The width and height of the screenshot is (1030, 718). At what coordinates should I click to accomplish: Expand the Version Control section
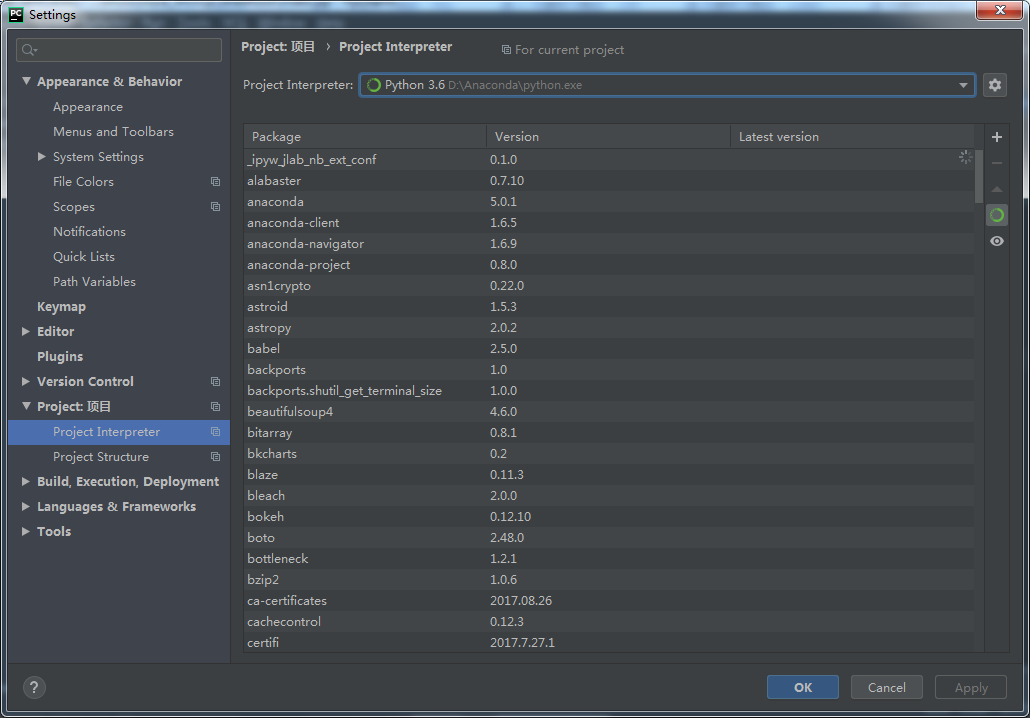pyautogui.click(x=26, y=381)
